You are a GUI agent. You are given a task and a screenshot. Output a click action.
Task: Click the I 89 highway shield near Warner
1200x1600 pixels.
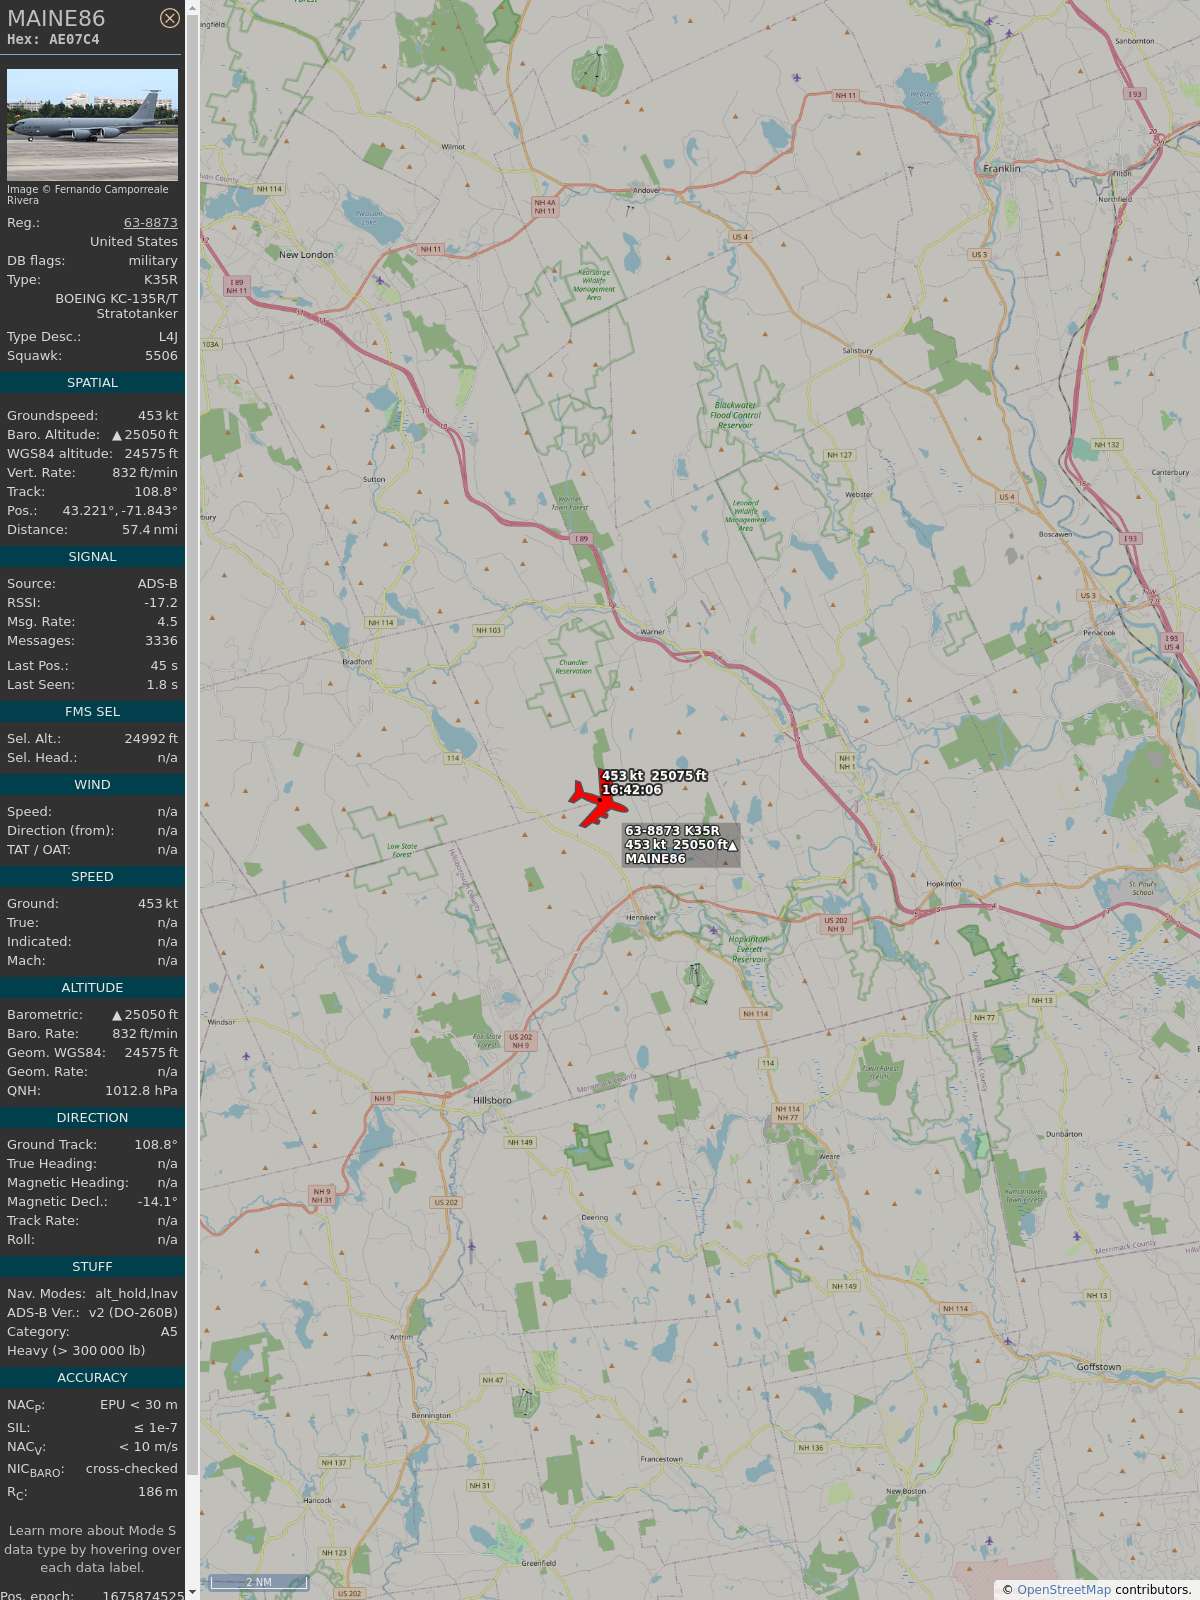point(582,538)
